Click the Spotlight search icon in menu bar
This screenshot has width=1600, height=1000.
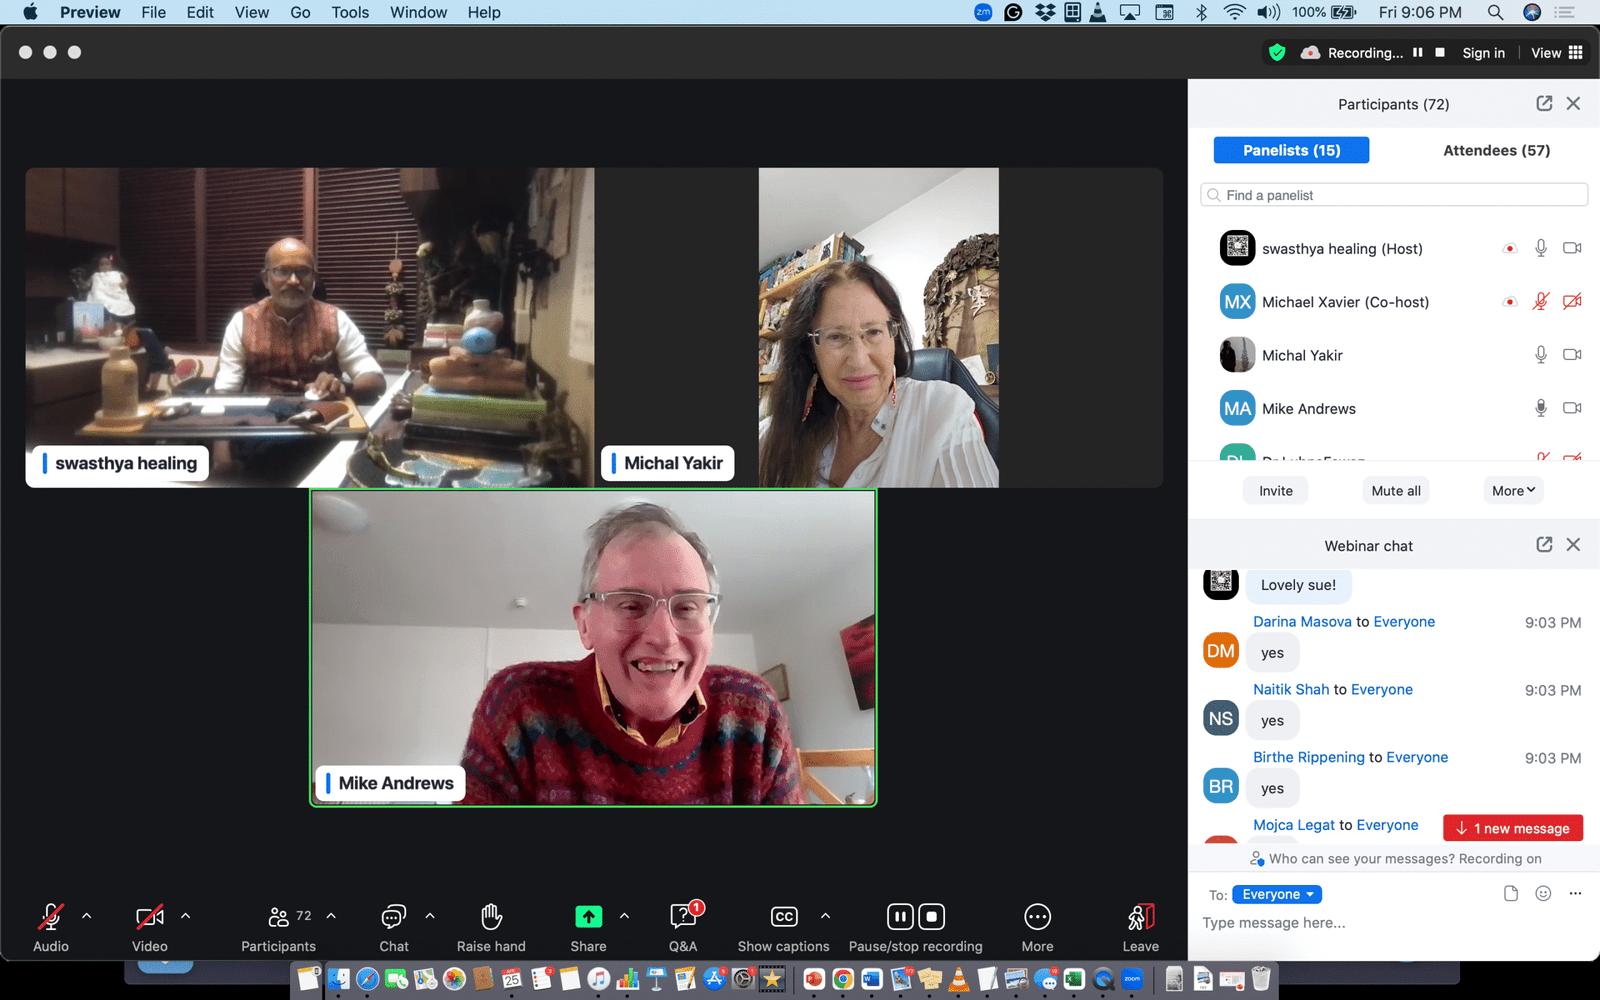pos(1495,12)
